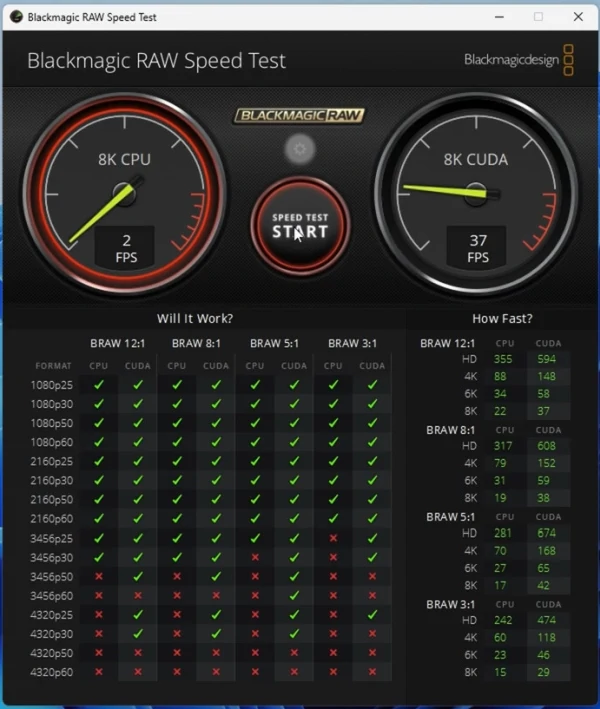This screenshot has height=709, width=600.
Task: Minimize the Blackmagic RAW Speed Test window
Action: coord(499,17)
